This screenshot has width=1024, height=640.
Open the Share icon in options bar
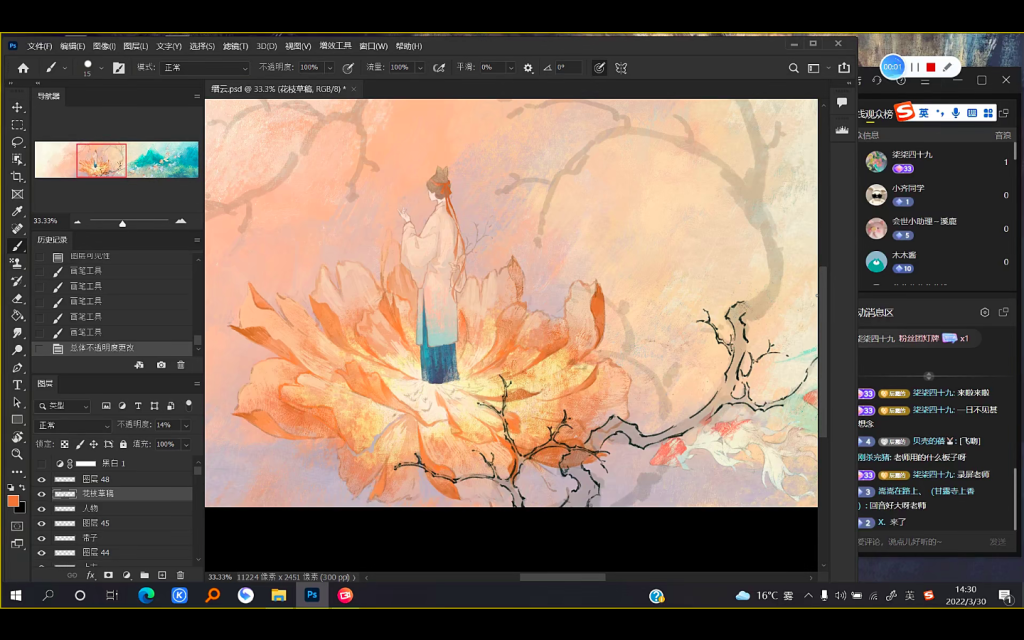844,68
